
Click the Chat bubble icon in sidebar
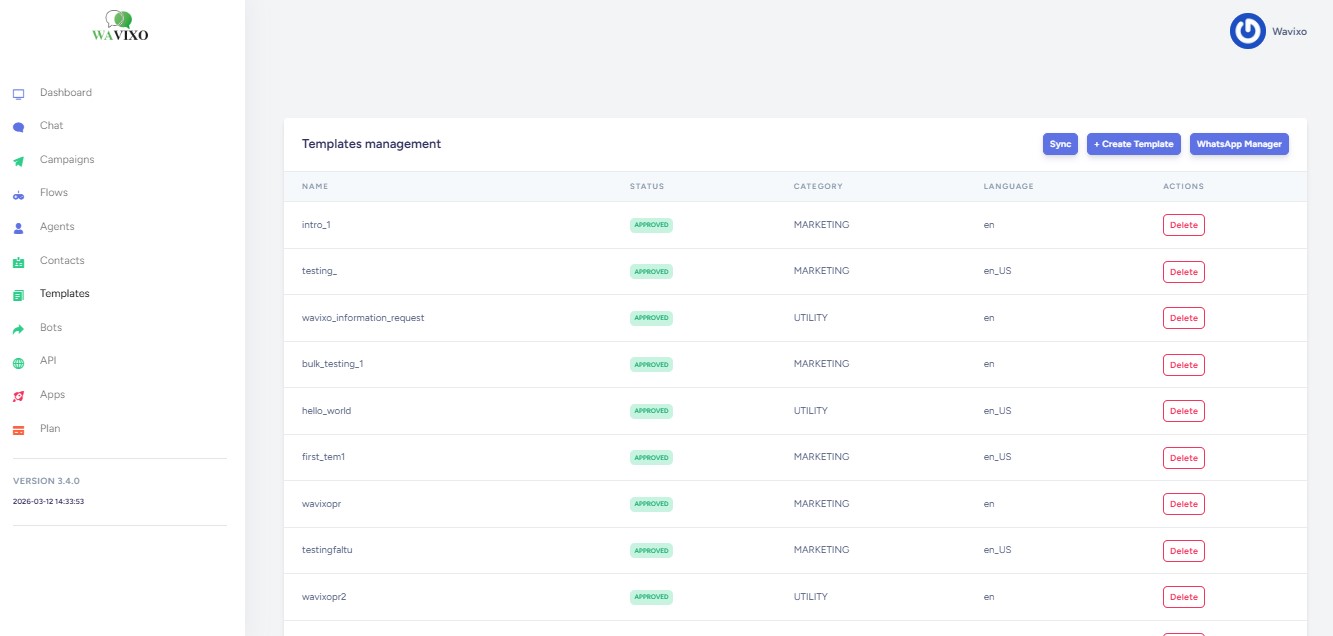(x=18, y=127)
